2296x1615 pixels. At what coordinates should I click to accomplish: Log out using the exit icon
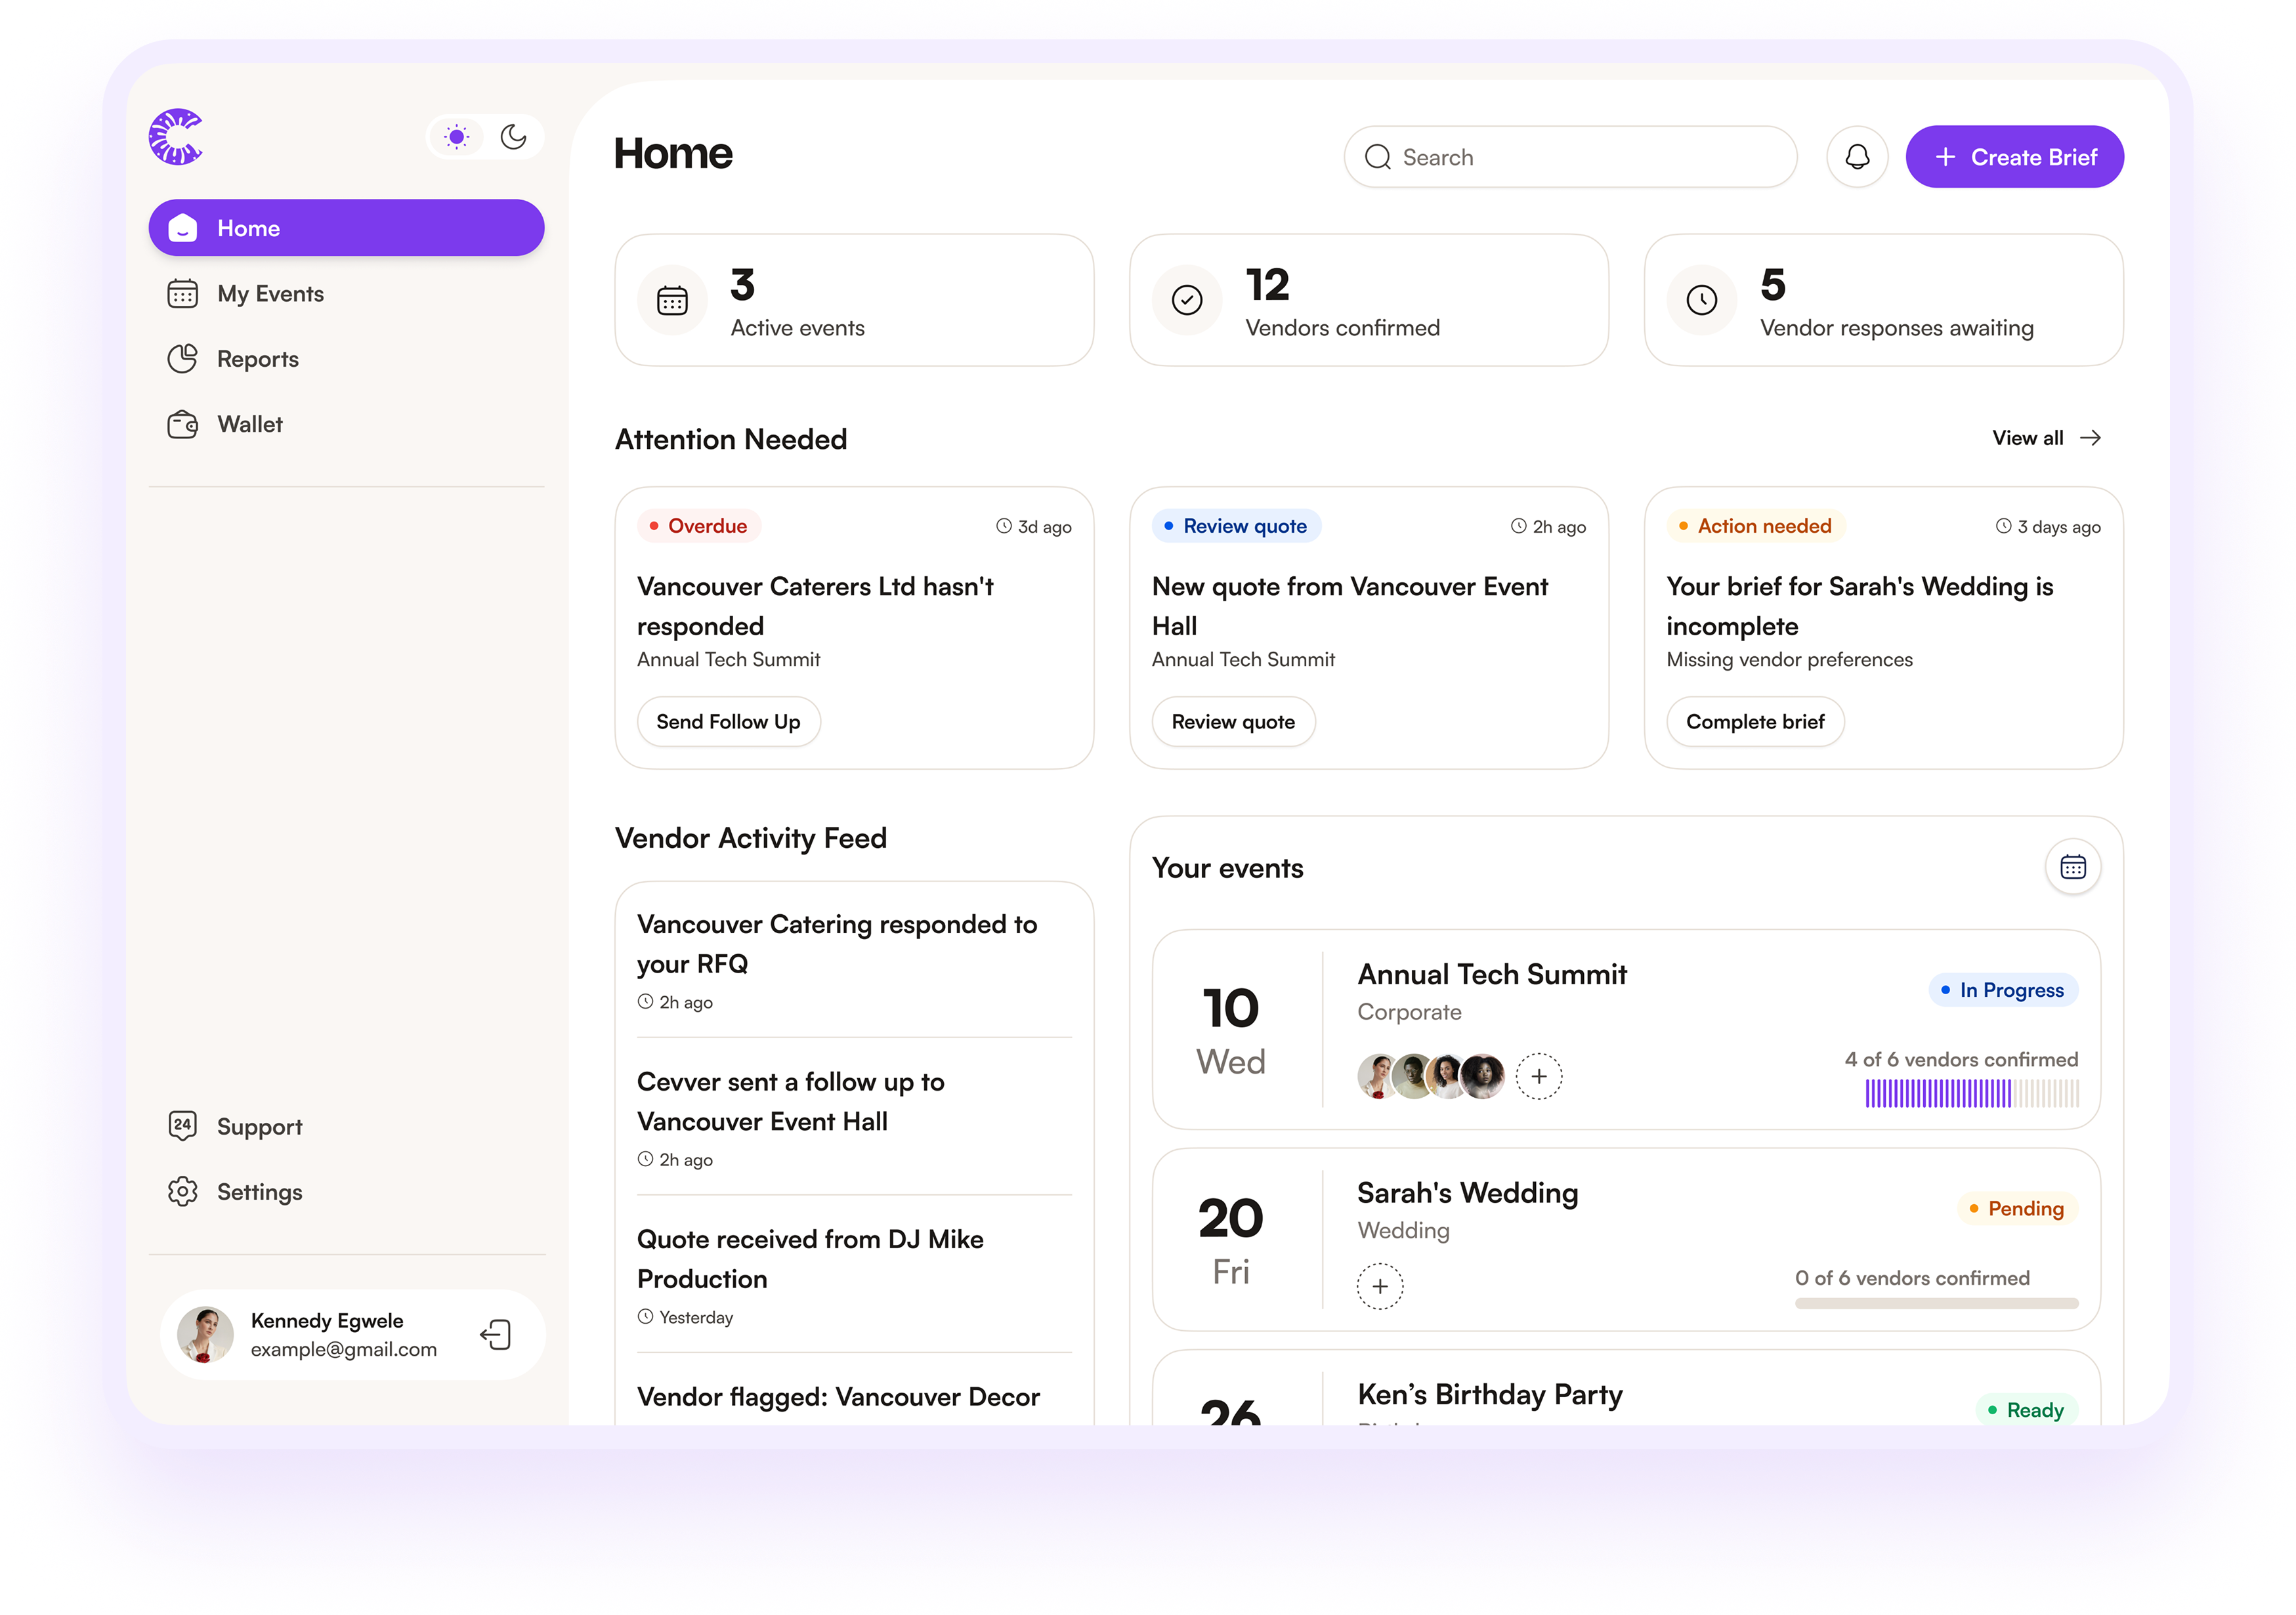tap(496, 1335)
